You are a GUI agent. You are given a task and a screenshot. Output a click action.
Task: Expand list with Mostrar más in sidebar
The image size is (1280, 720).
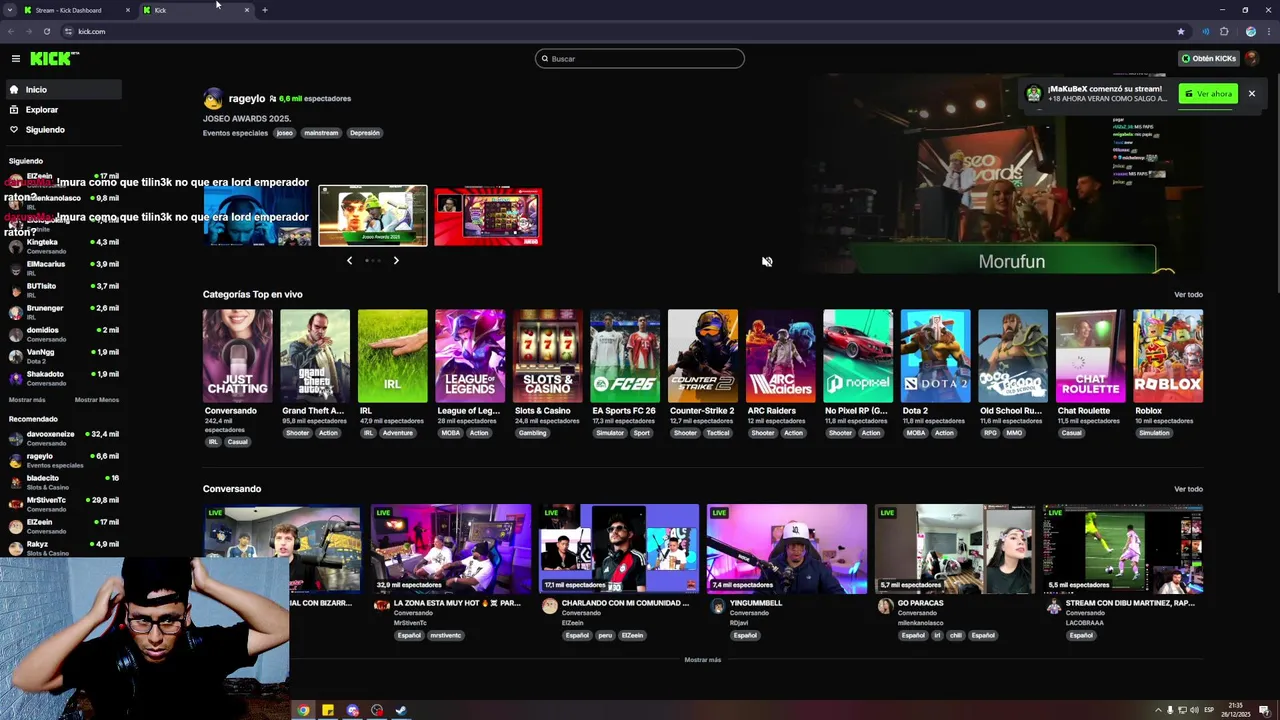[27, 400]
